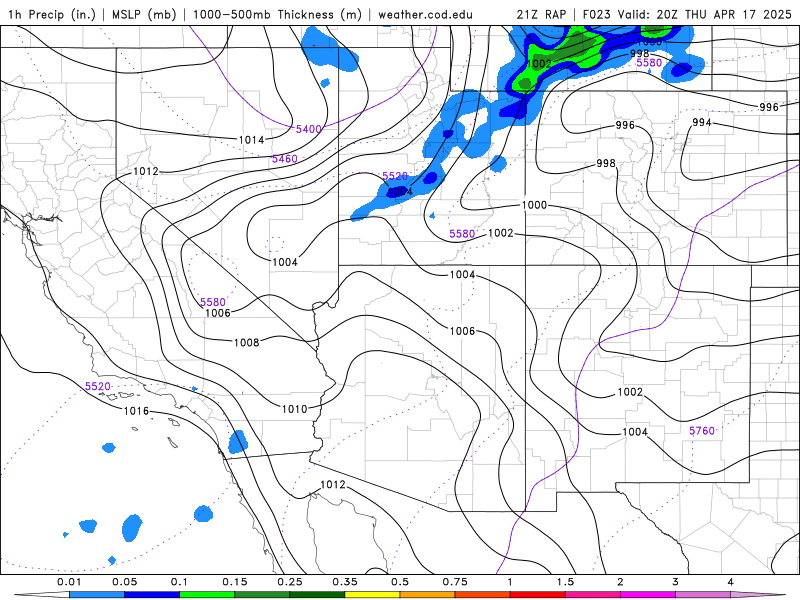The height and width of the screenshot is (600, 800).
Task: Click the "0.05" legend value
Action: point(124,582)
